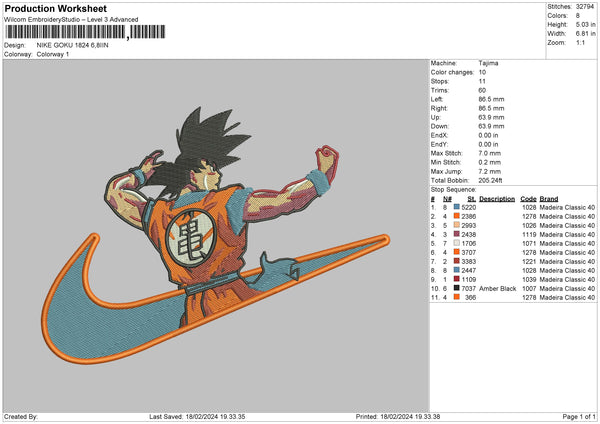Viewport: 600px width, 424px height.
Task: Click the orange swatch beside stitch count 366
Action: click(x=457, y=297)
